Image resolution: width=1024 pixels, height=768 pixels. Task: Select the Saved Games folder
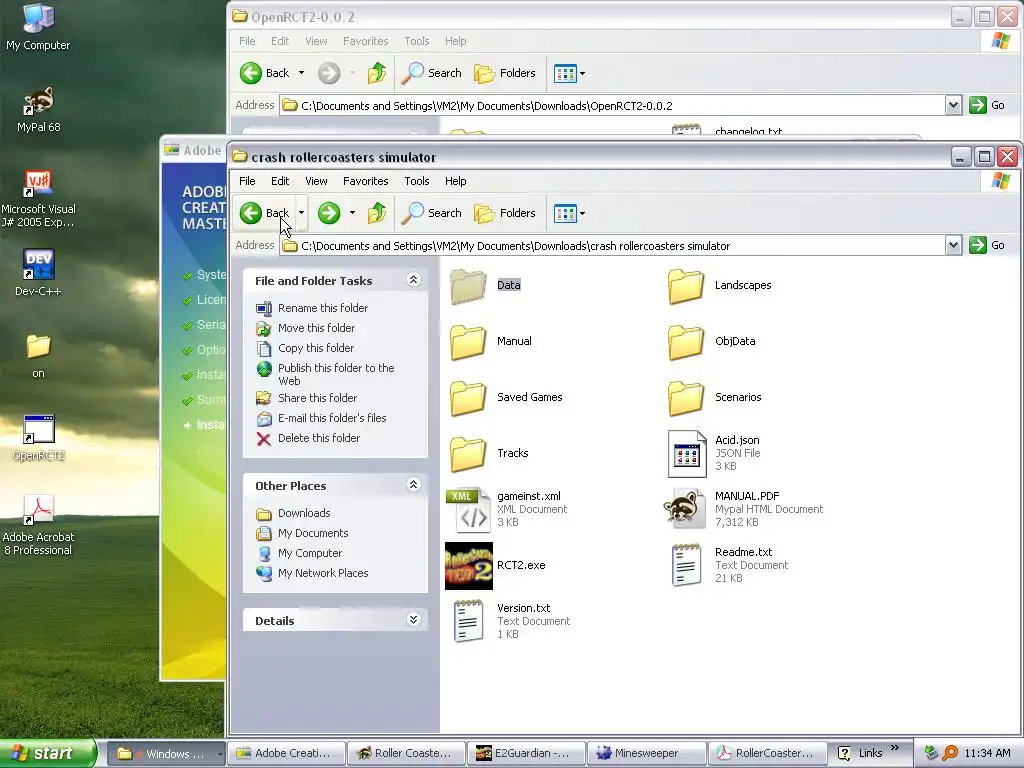pyautogui.click(x=506, y=397)
